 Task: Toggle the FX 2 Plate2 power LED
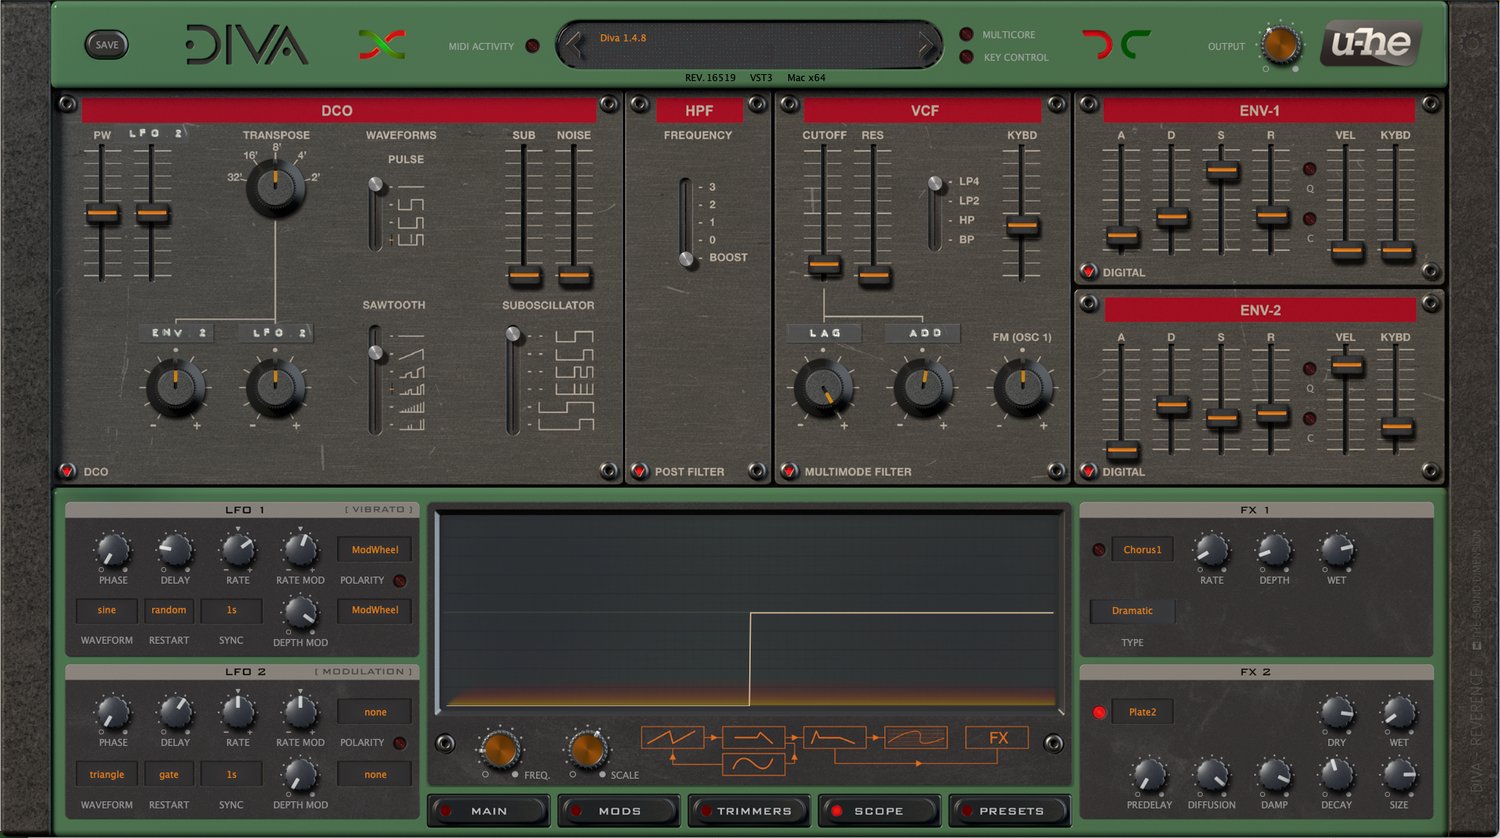click(1099, 712)
